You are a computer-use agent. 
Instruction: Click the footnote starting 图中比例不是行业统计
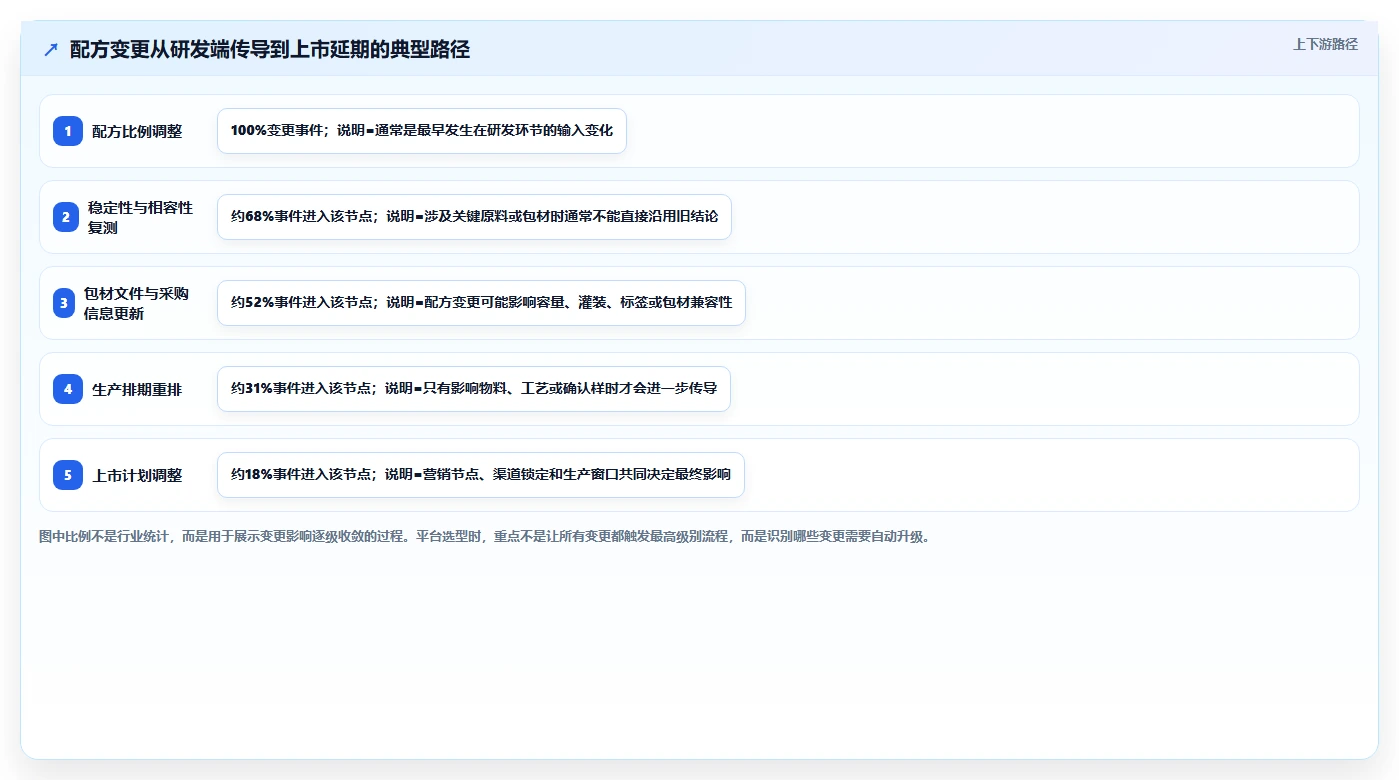click(485, 536)
